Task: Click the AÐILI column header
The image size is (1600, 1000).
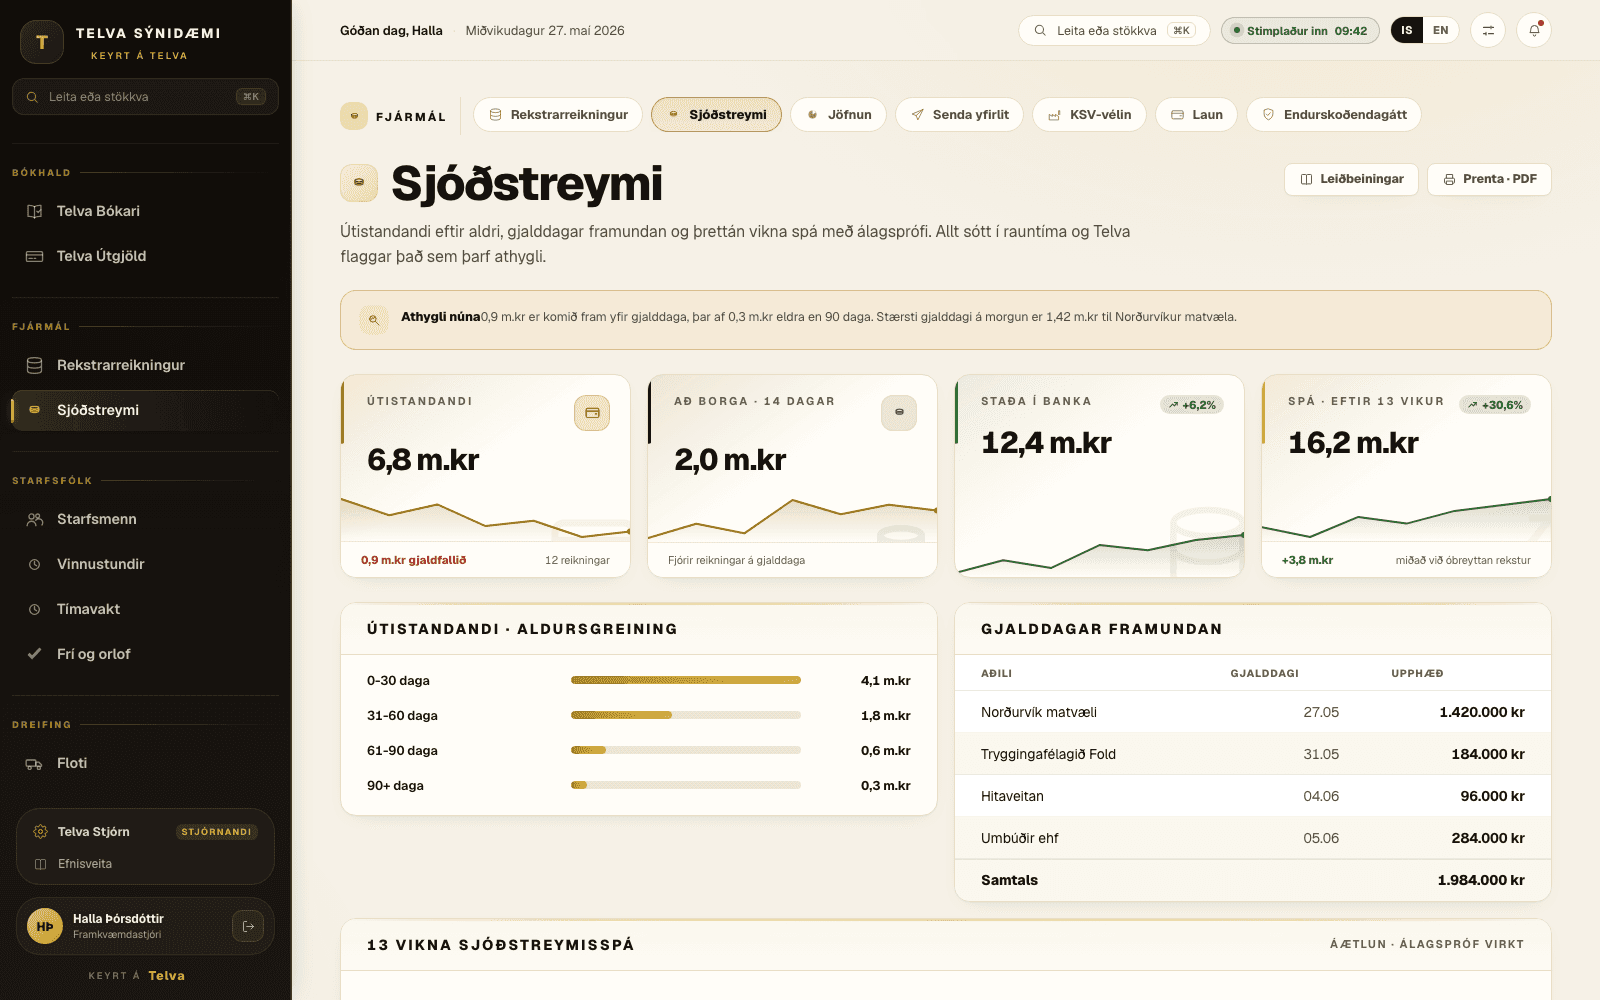Action: [996, 673]
